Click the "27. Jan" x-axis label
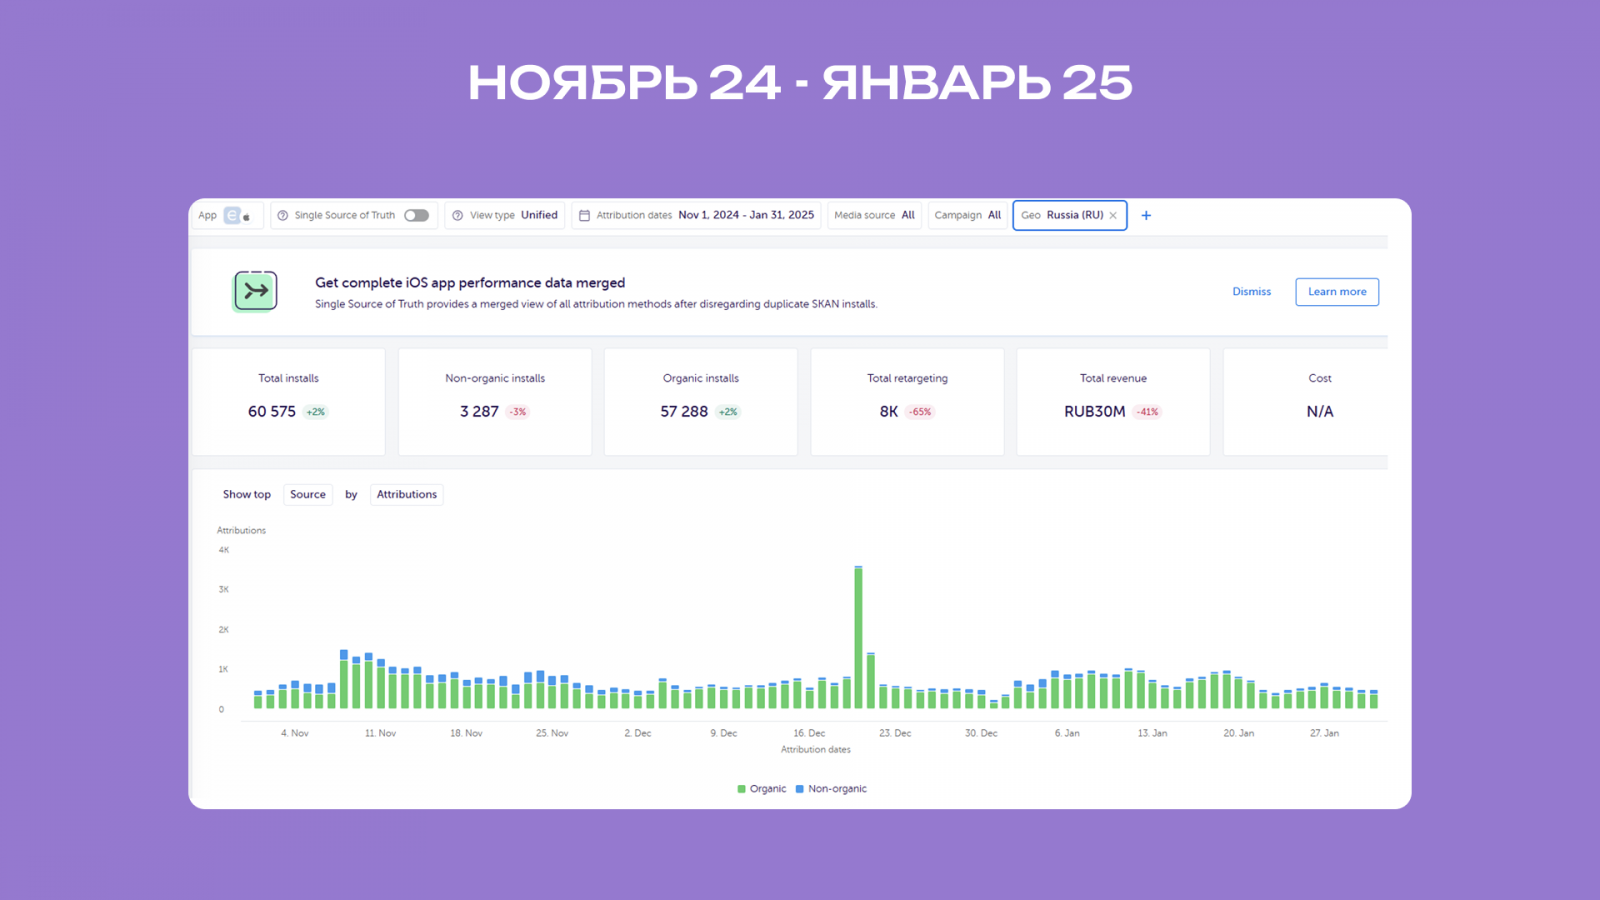 coord(1324,733)
